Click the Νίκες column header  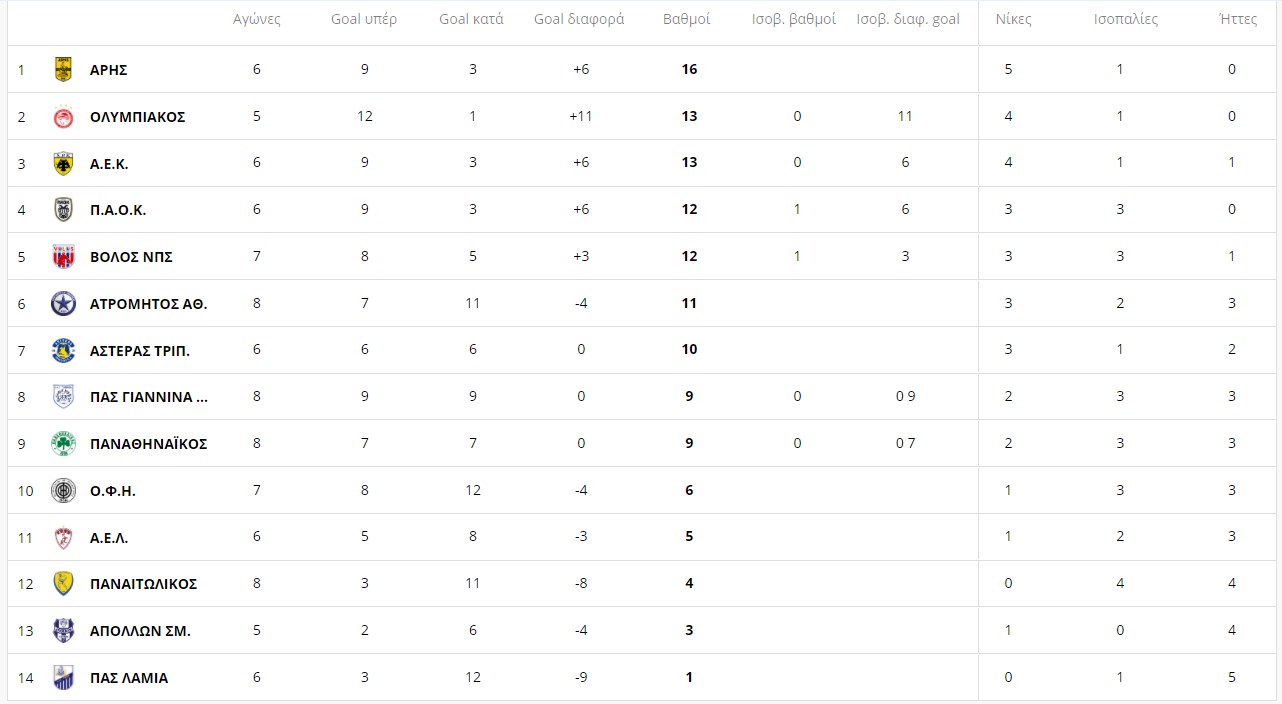1013,19
